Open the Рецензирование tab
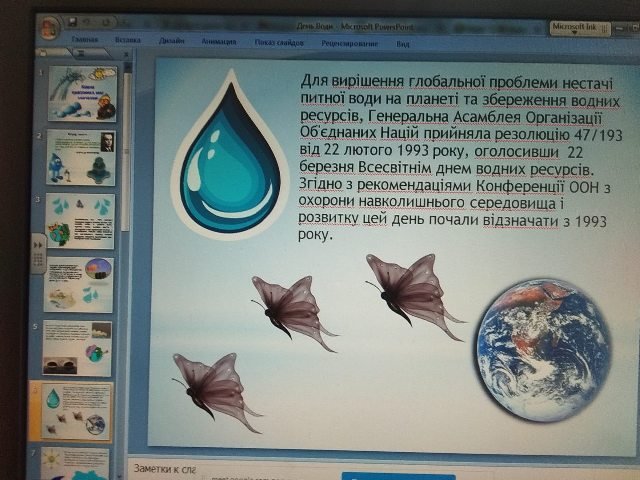 (349, 43)
